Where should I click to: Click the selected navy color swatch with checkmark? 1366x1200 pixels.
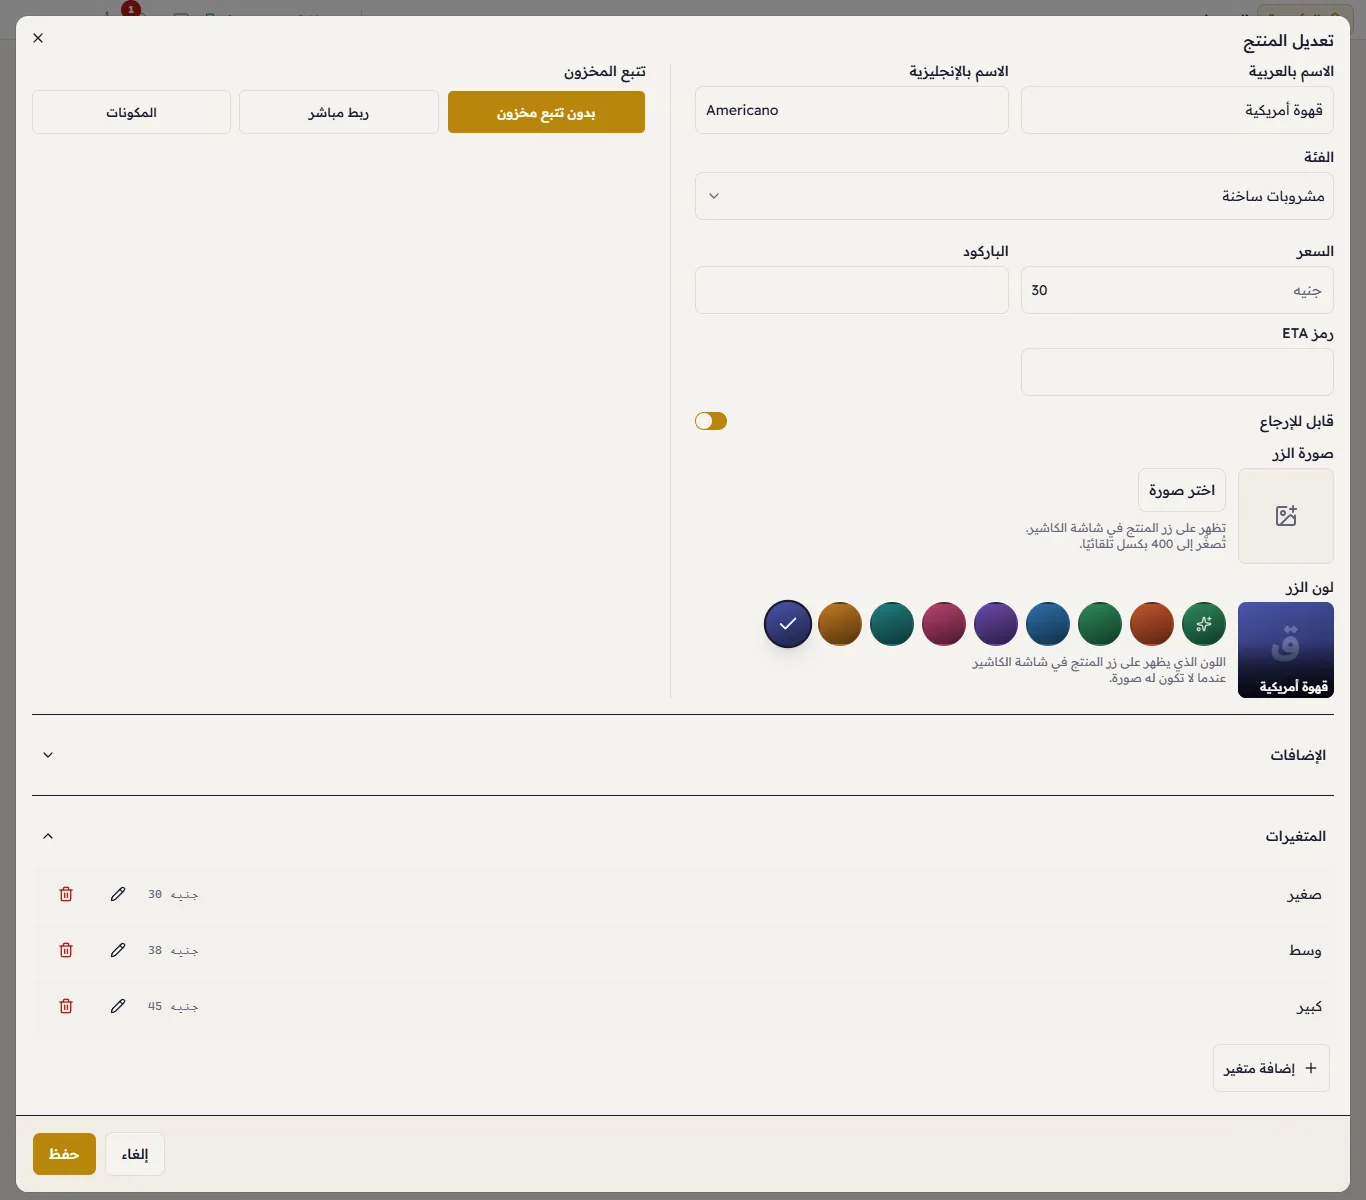click(788, 624)
